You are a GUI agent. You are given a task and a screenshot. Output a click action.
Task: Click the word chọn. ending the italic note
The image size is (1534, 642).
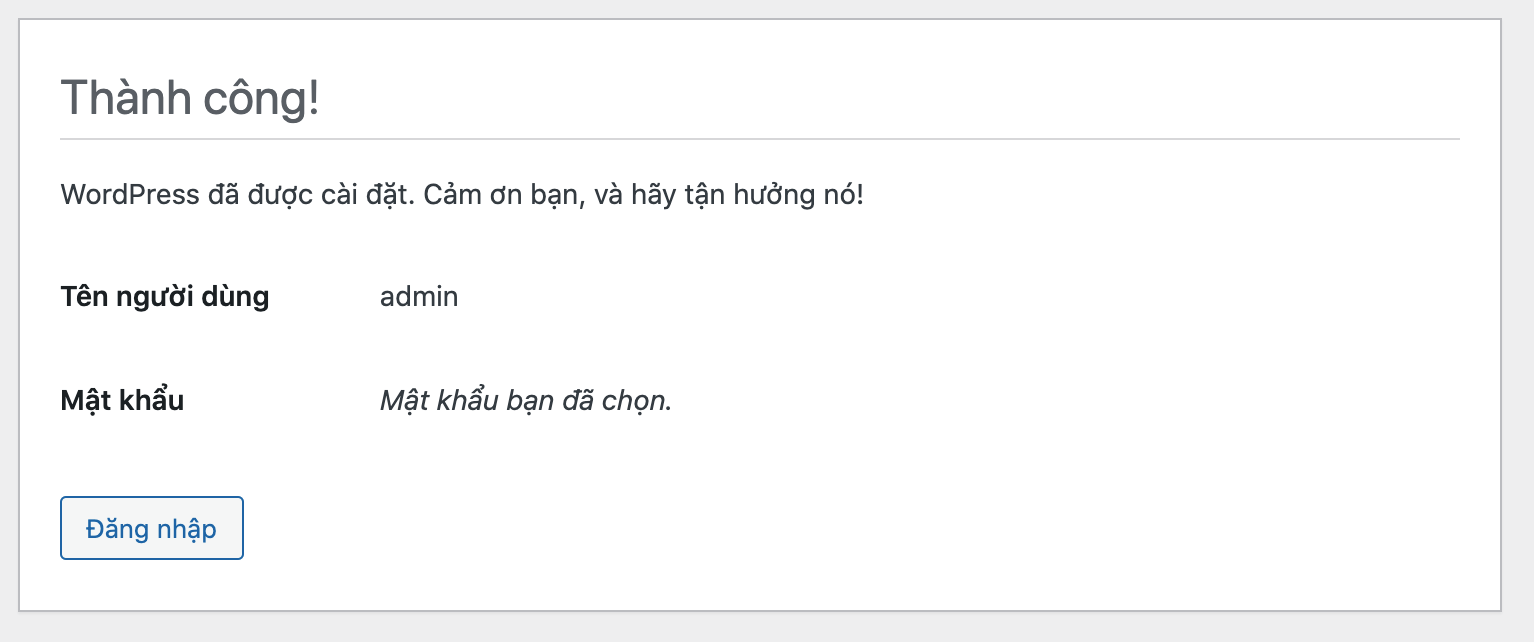(x=638, y=401)
